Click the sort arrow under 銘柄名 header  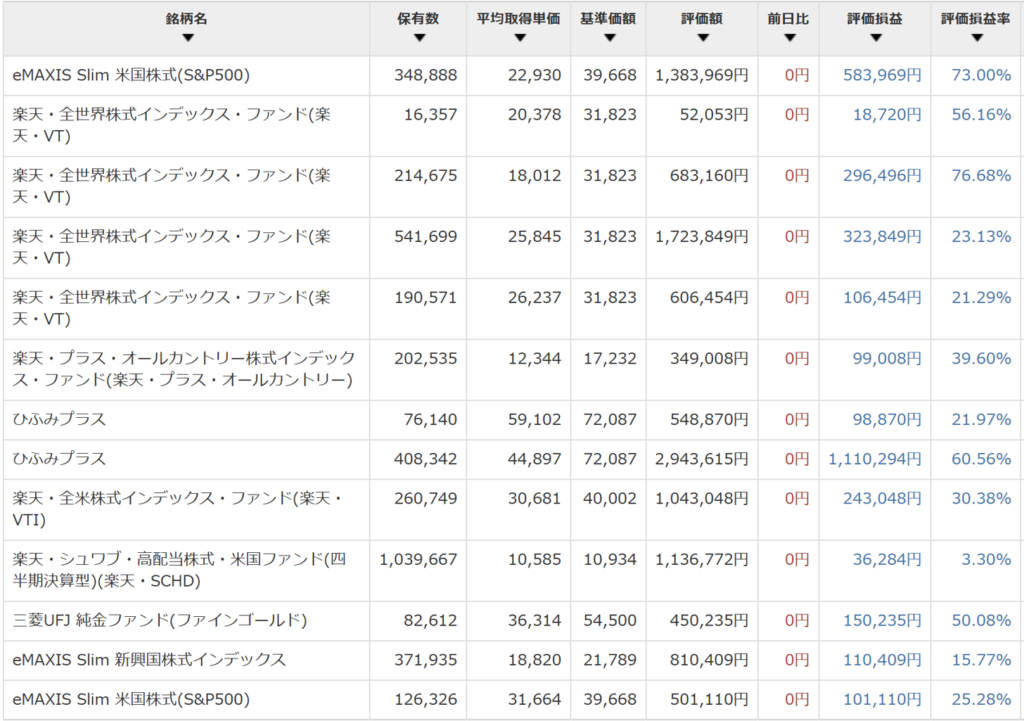coord(187,38)
